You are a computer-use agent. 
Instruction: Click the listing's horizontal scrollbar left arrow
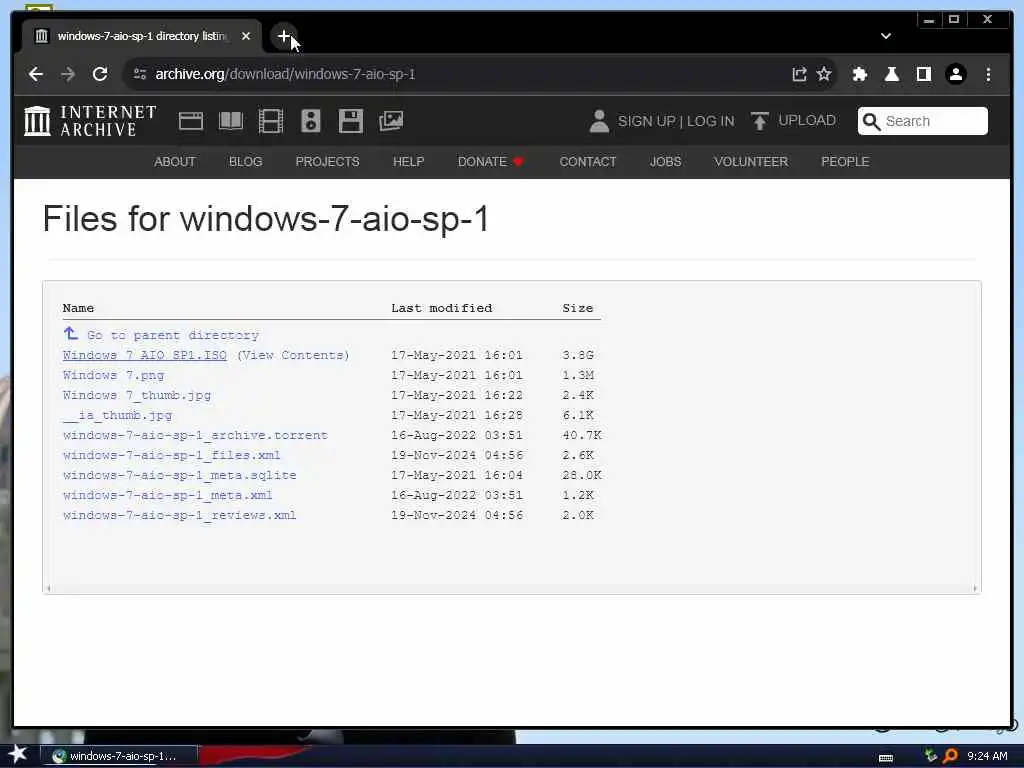tap(48, 588)
